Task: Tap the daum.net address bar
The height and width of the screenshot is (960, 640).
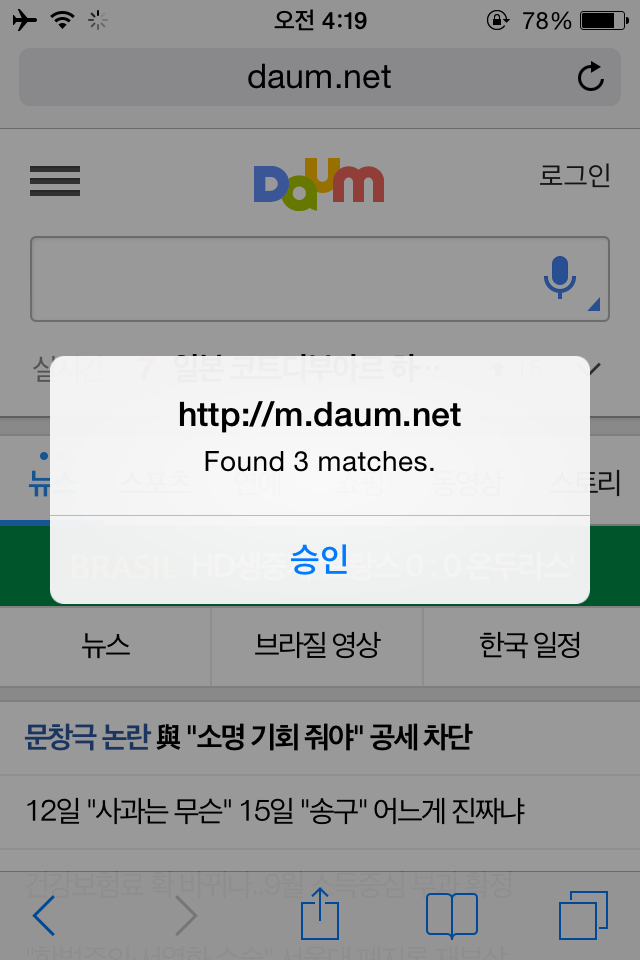Action: [x=320, y=77]
